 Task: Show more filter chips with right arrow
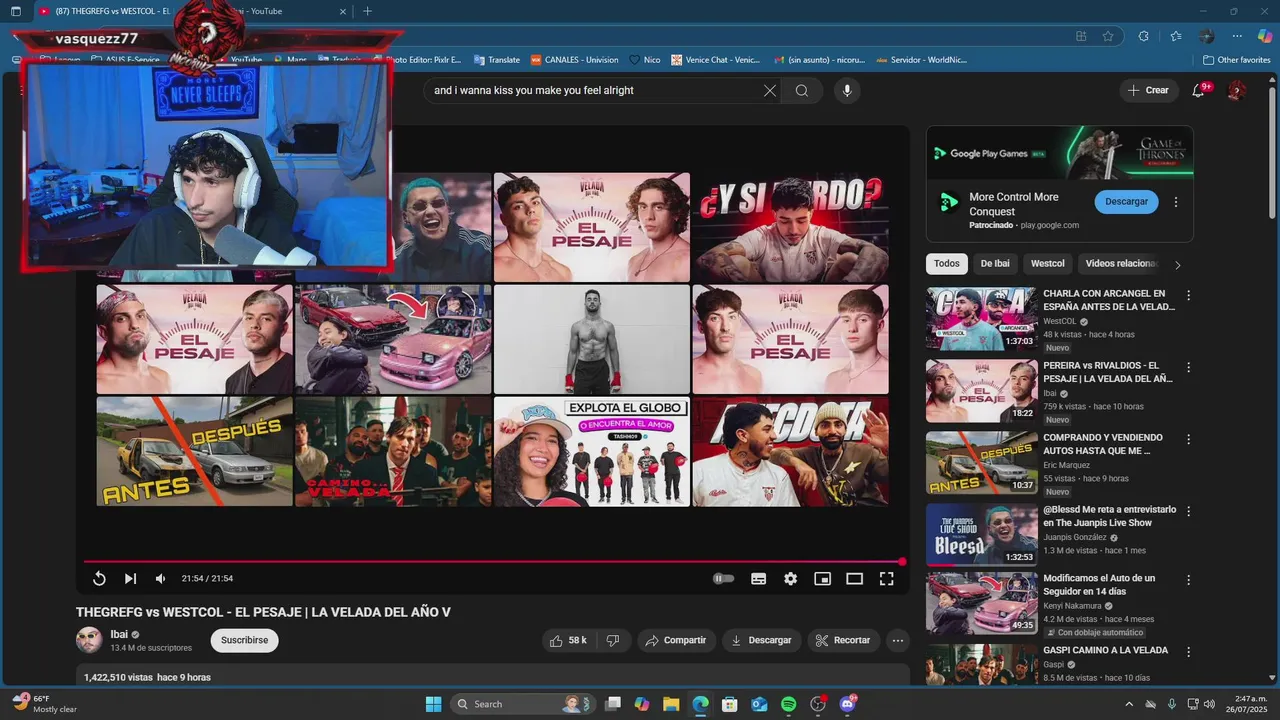click(x=1177, y=265)
